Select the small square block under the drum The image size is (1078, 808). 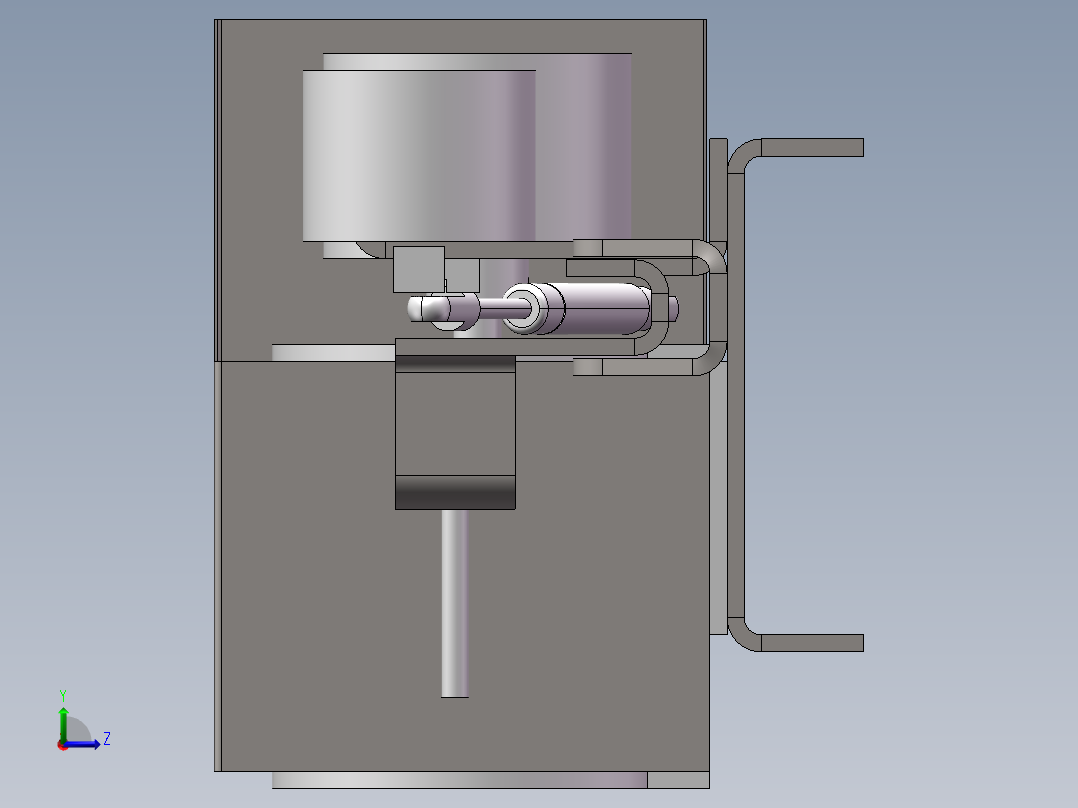419,269
